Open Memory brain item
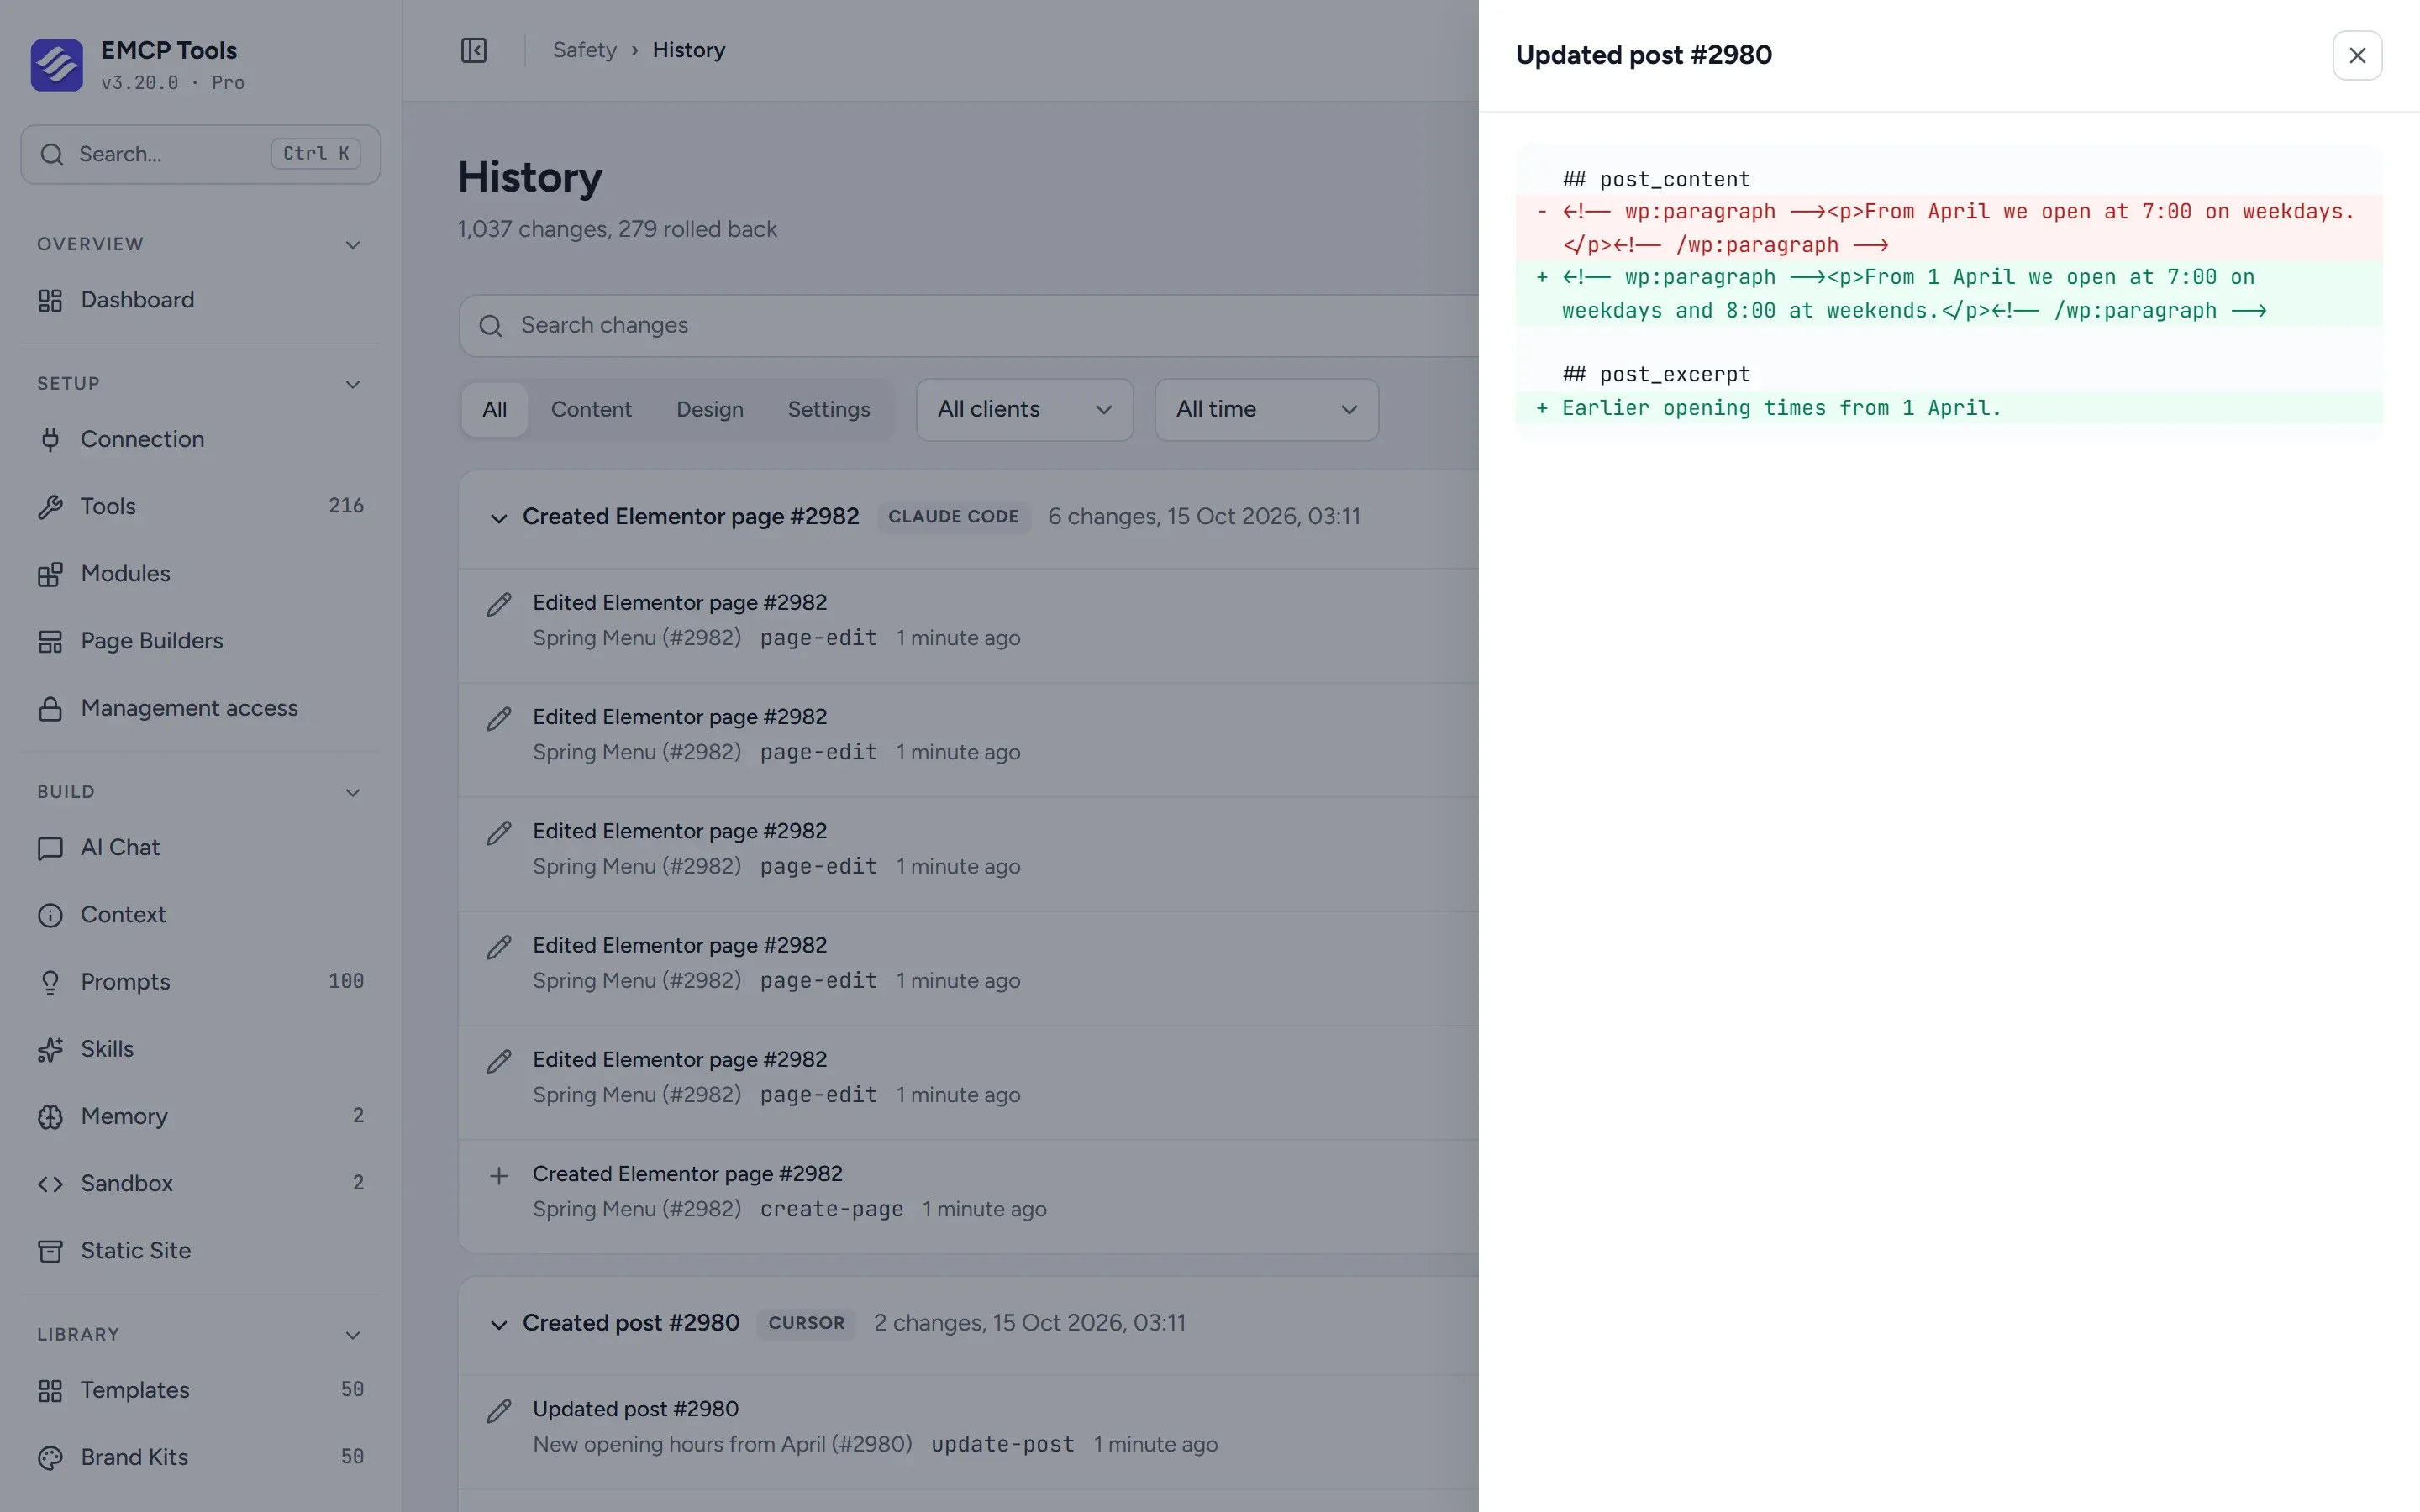Viewport: 2420px width, 1512px height. [200, 1116]
